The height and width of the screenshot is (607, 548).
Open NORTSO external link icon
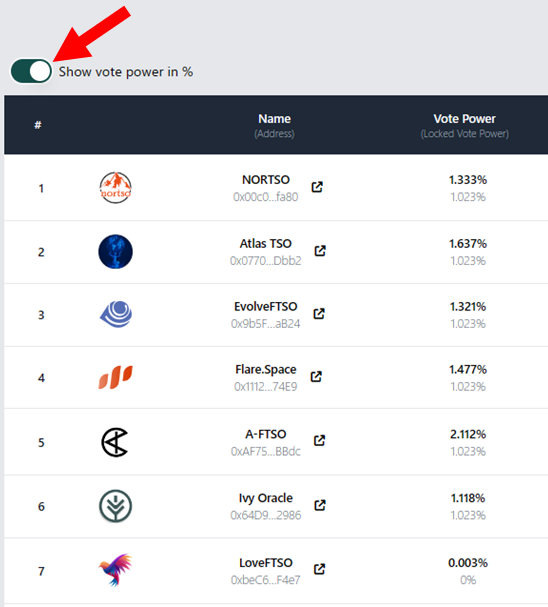coord(317,187)
